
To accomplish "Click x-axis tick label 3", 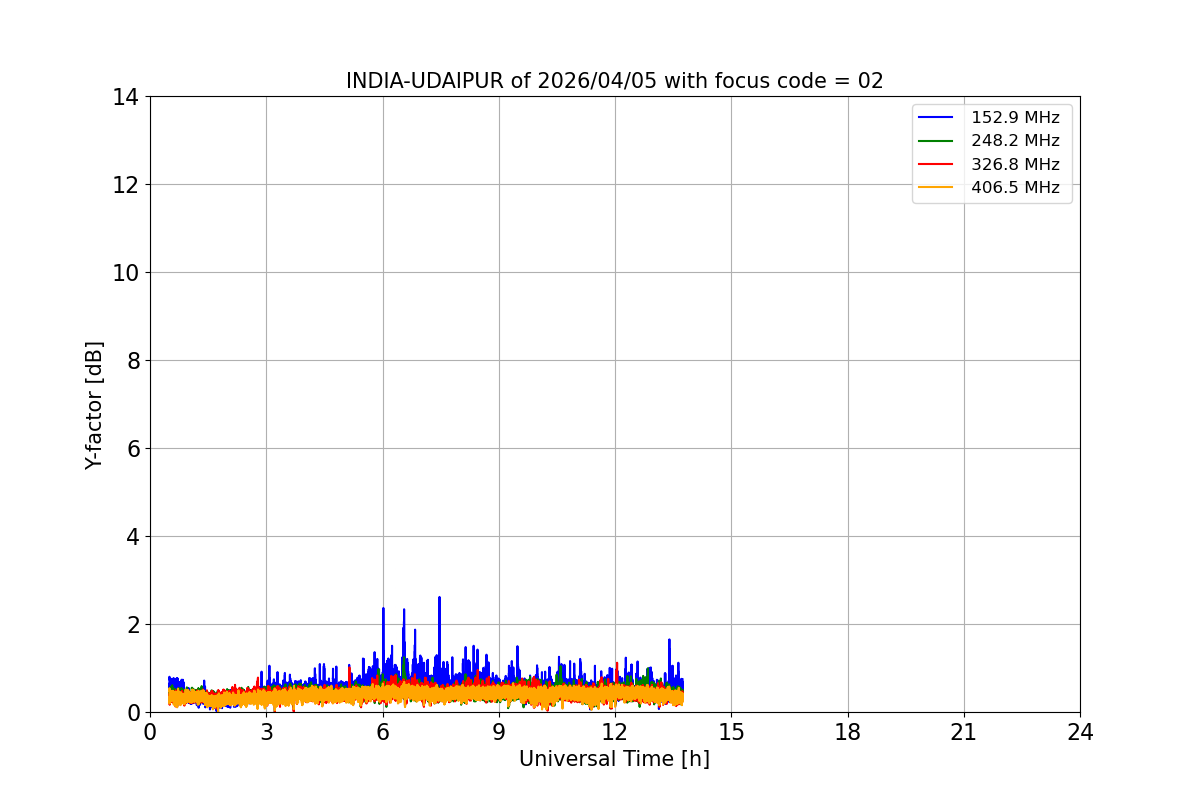I will tap(266, 732).
